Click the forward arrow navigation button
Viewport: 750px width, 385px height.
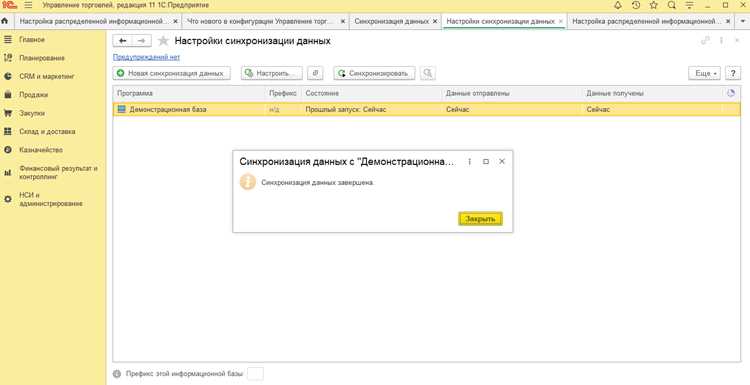pos(142,41)
